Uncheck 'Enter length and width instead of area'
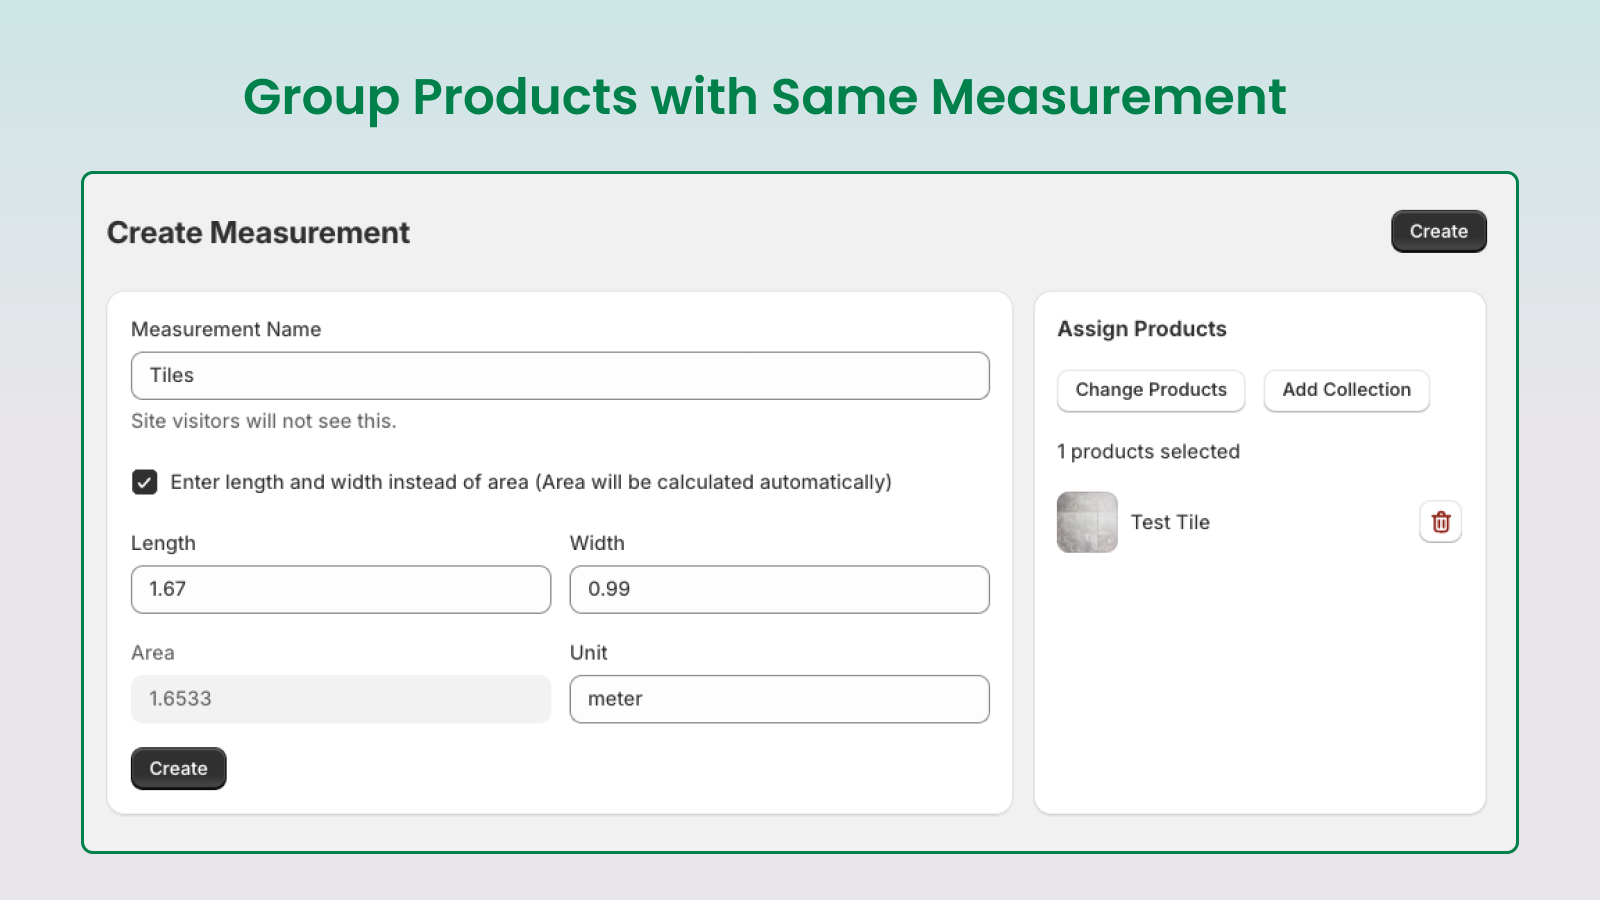 (144, 482)
